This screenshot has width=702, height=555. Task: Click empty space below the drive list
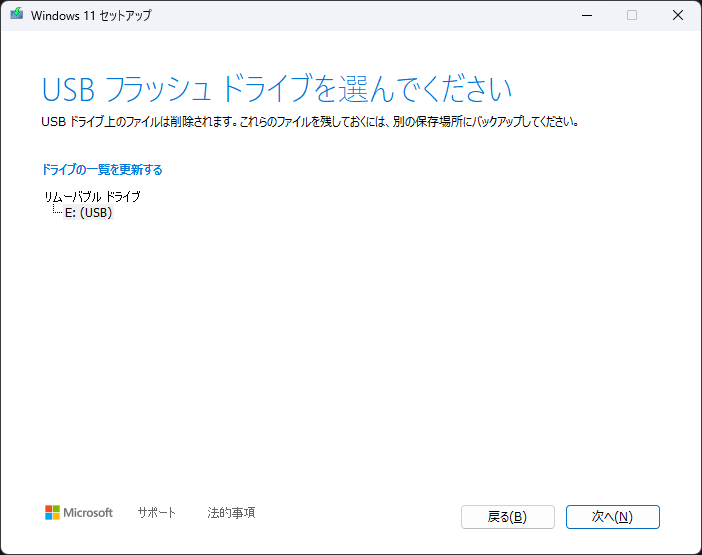(350, 350)
